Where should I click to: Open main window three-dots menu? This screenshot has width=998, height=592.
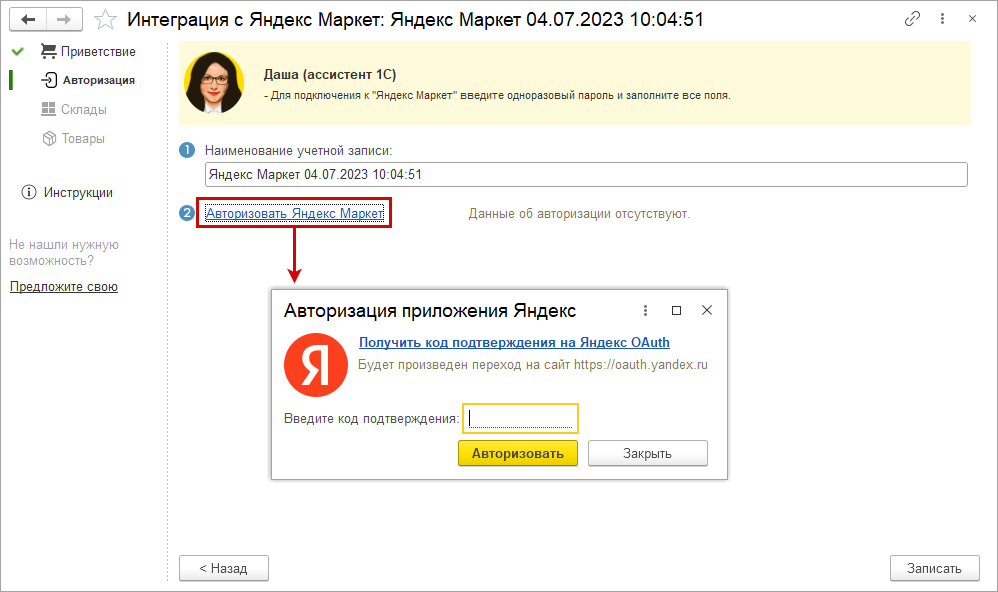click(943, 19)
